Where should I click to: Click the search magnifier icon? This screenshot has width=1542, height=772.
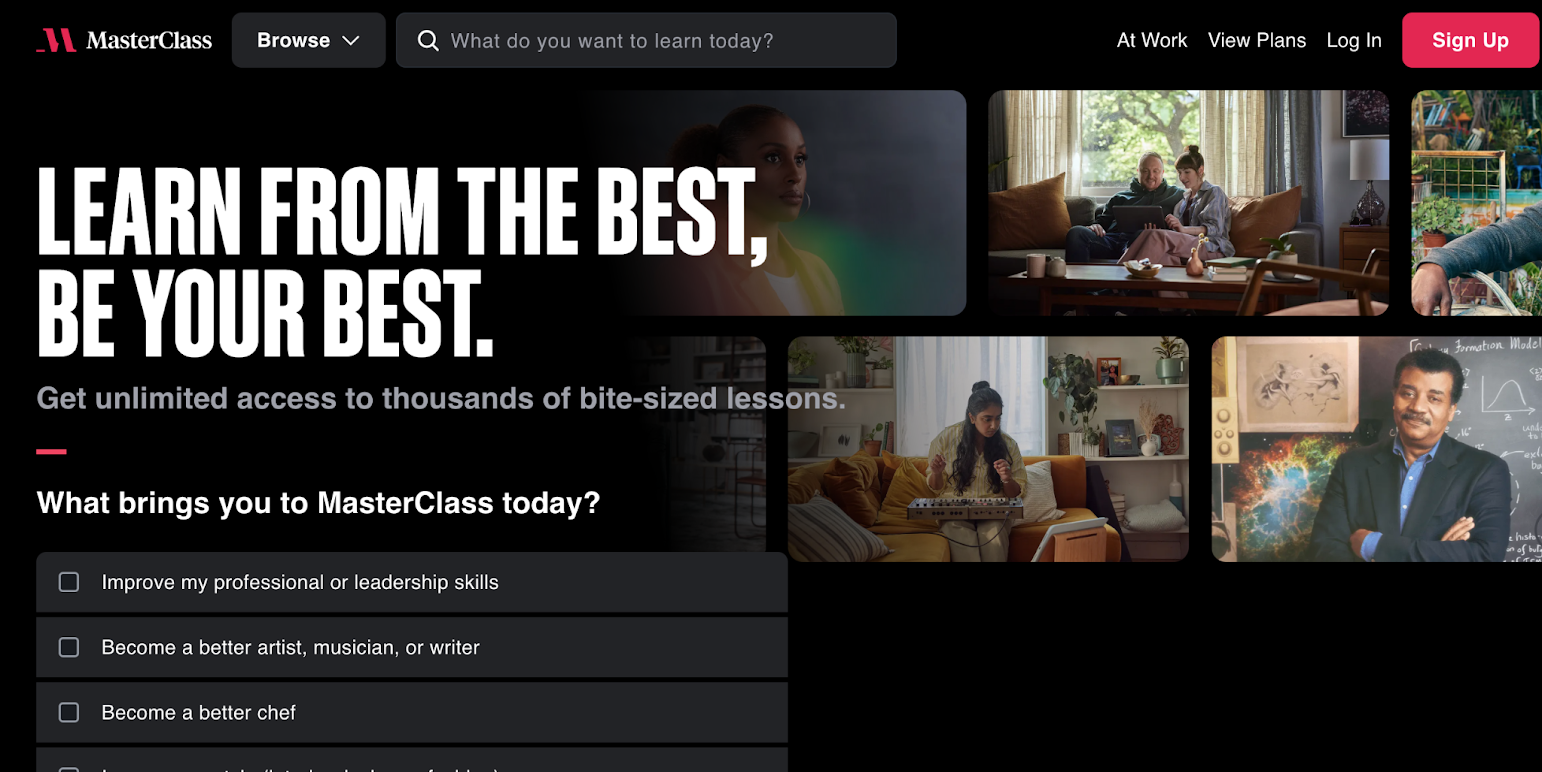[x=428, y=41]
